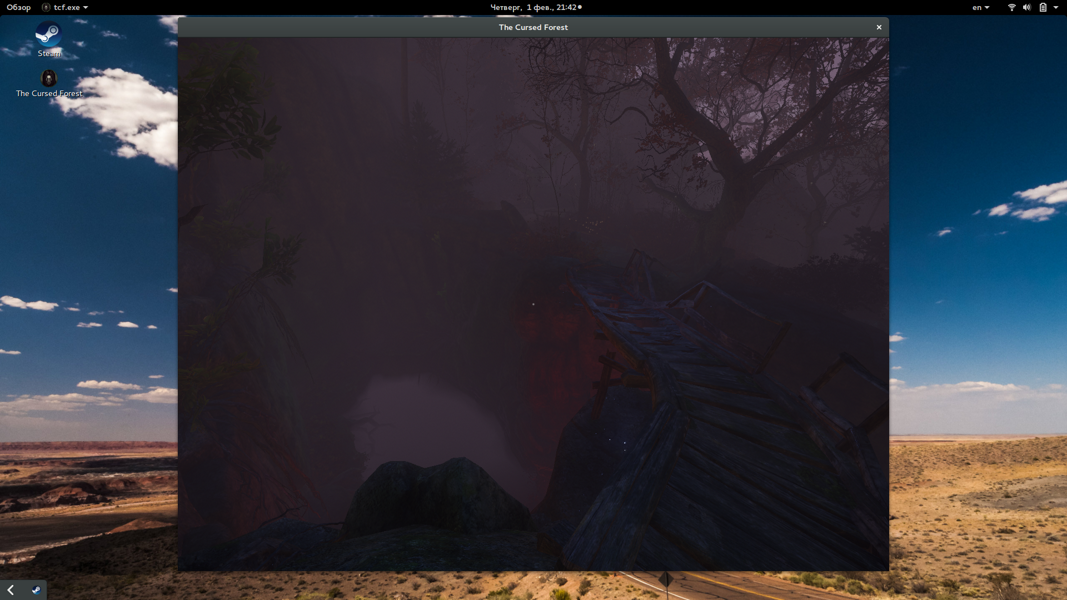
Task: Open the Wi-Fi network indicator
Action: (1011, 7)
